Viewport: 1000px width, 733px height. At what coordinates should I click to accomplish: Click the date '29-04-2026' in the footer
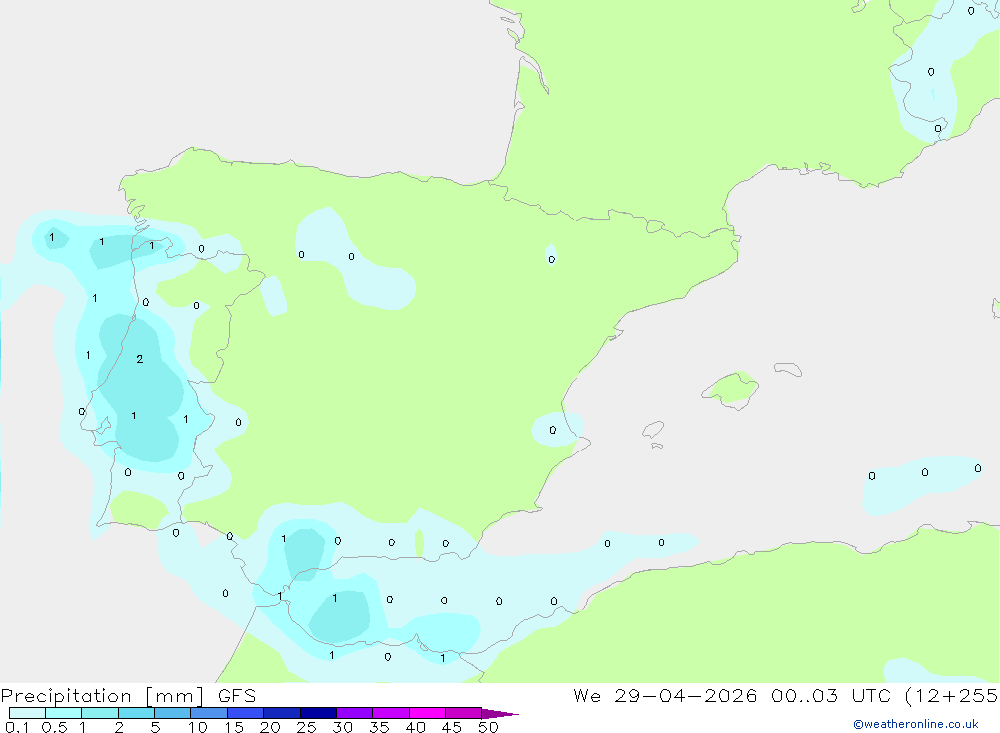[686, 695]
